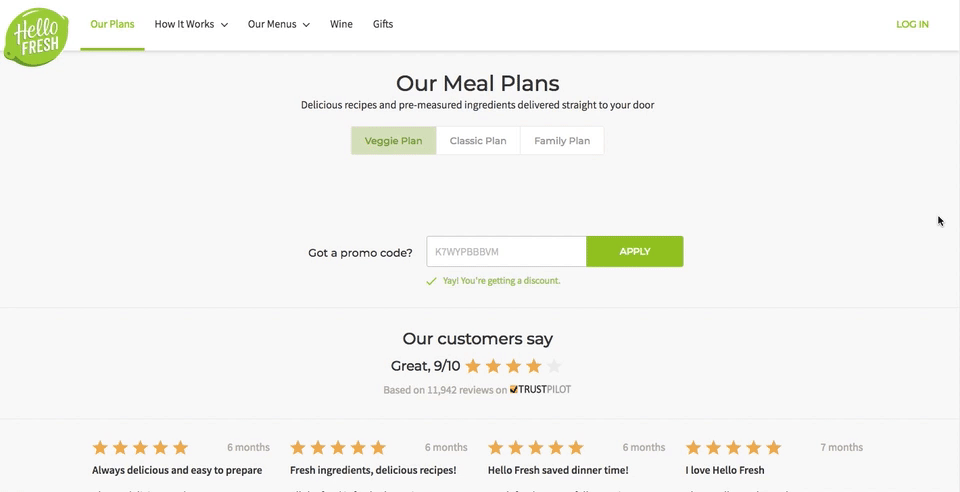
Task: Click the Trustpilot logo
Action: (541, 390)
